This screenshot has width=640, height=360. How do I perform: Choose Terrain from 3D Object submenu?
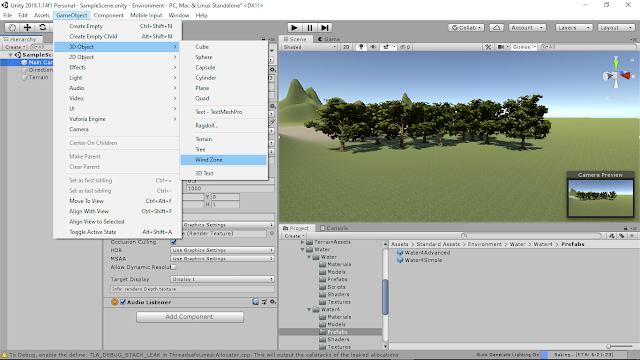[224, 139]
